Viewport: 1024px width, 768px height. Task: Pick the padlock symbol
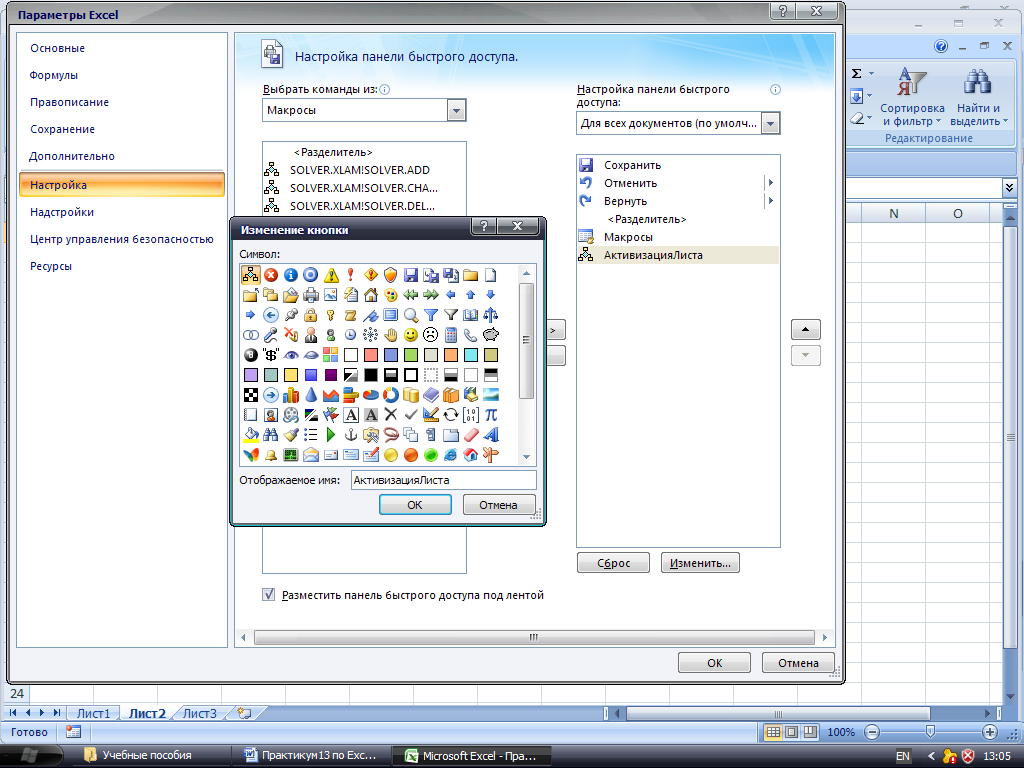point(311,315)
